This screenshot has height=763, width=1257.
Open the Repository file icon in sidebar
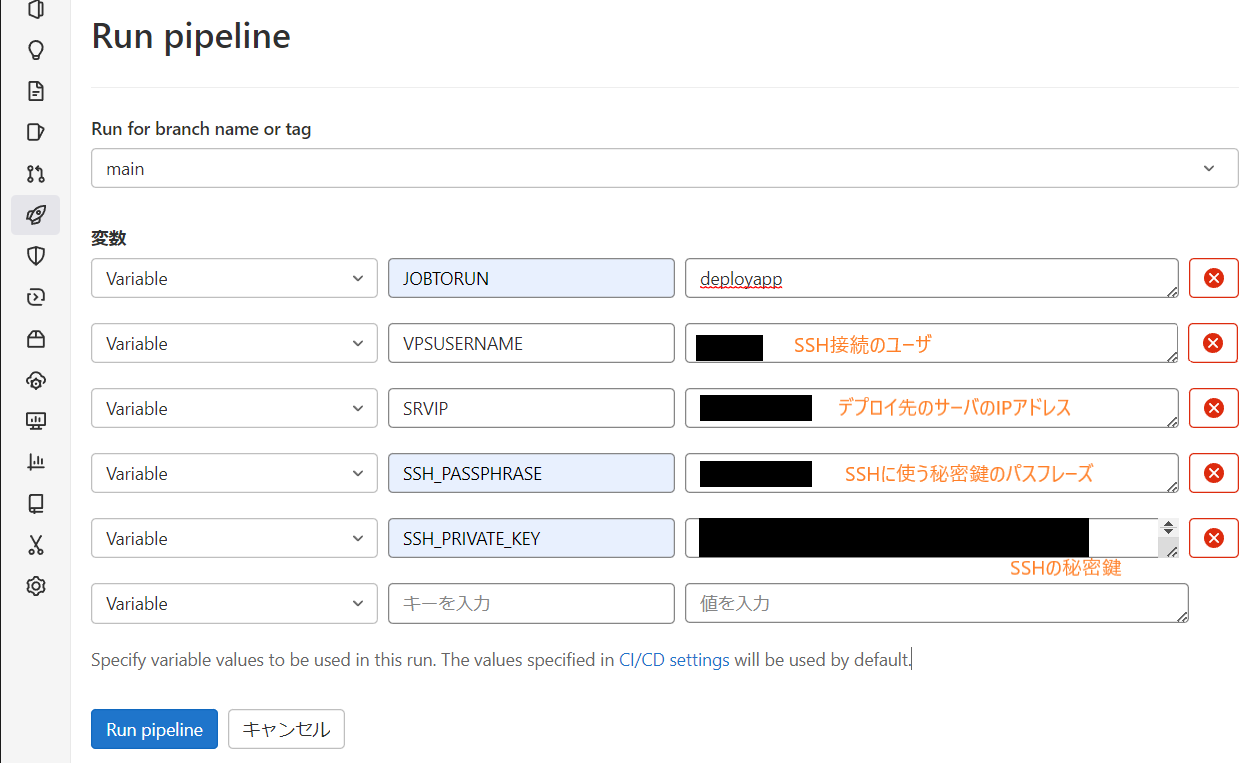[36, 91]
